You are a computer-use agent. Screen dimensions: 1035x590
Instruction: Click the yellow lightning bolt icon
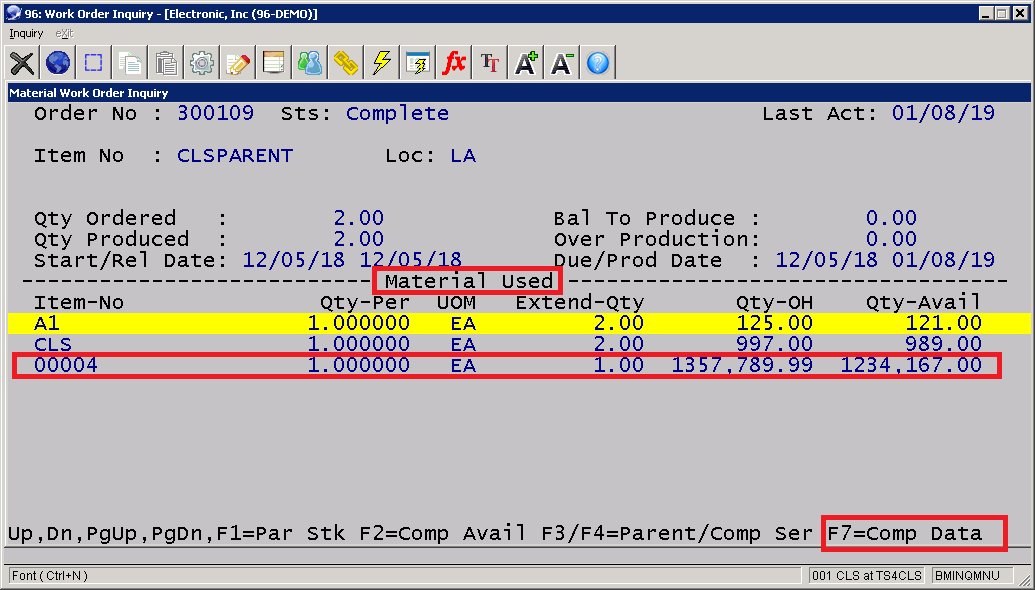382,63
